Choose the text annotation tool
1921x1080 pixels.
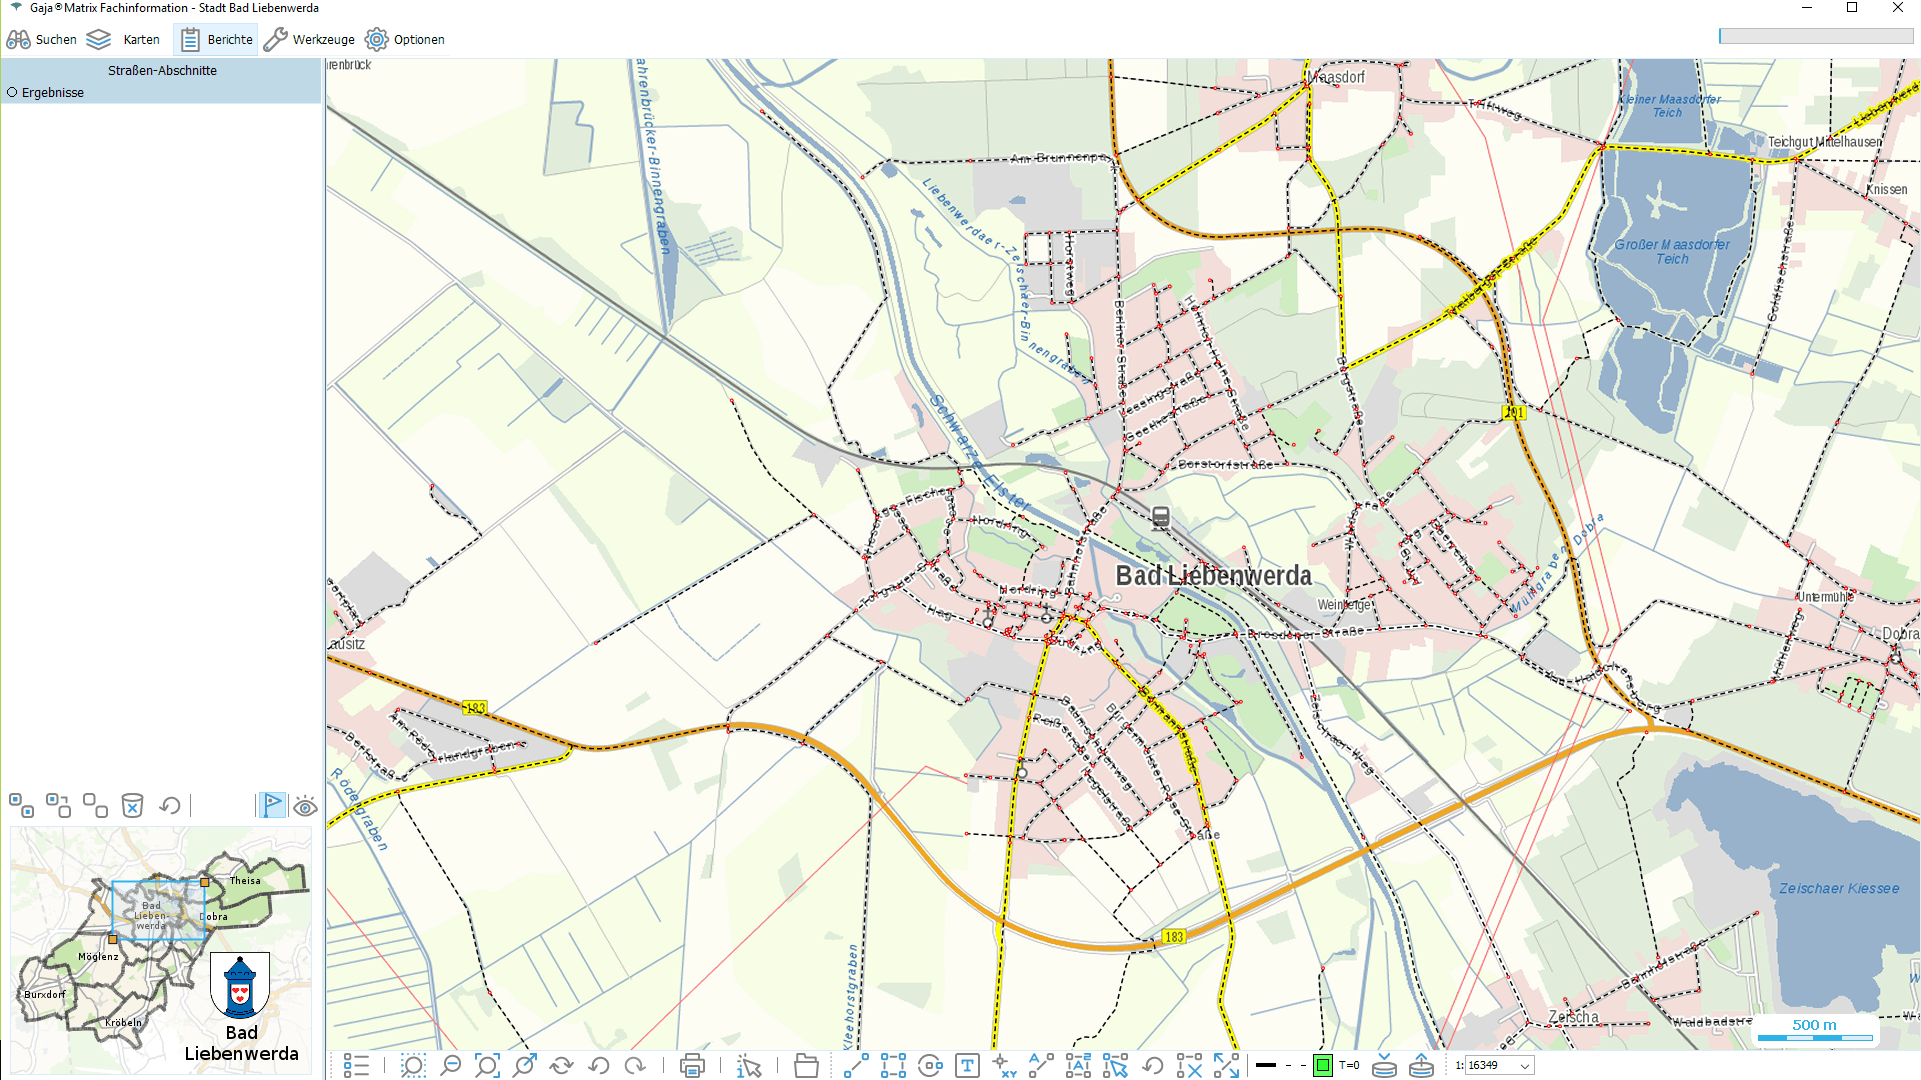(x=967, y=1066)
